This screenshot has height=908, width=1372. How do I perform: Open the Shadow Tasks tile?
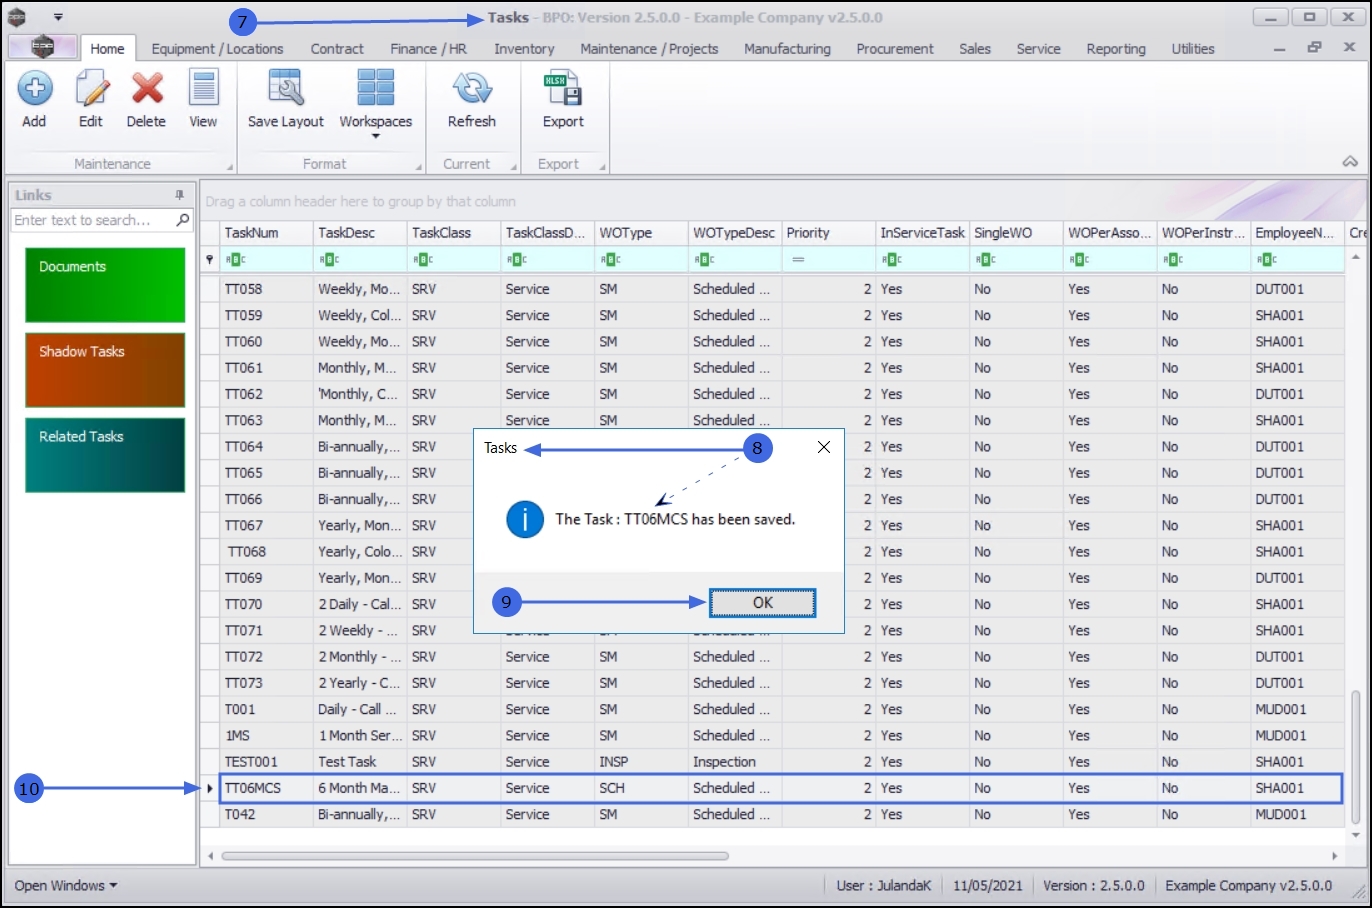tap(105, 370)
